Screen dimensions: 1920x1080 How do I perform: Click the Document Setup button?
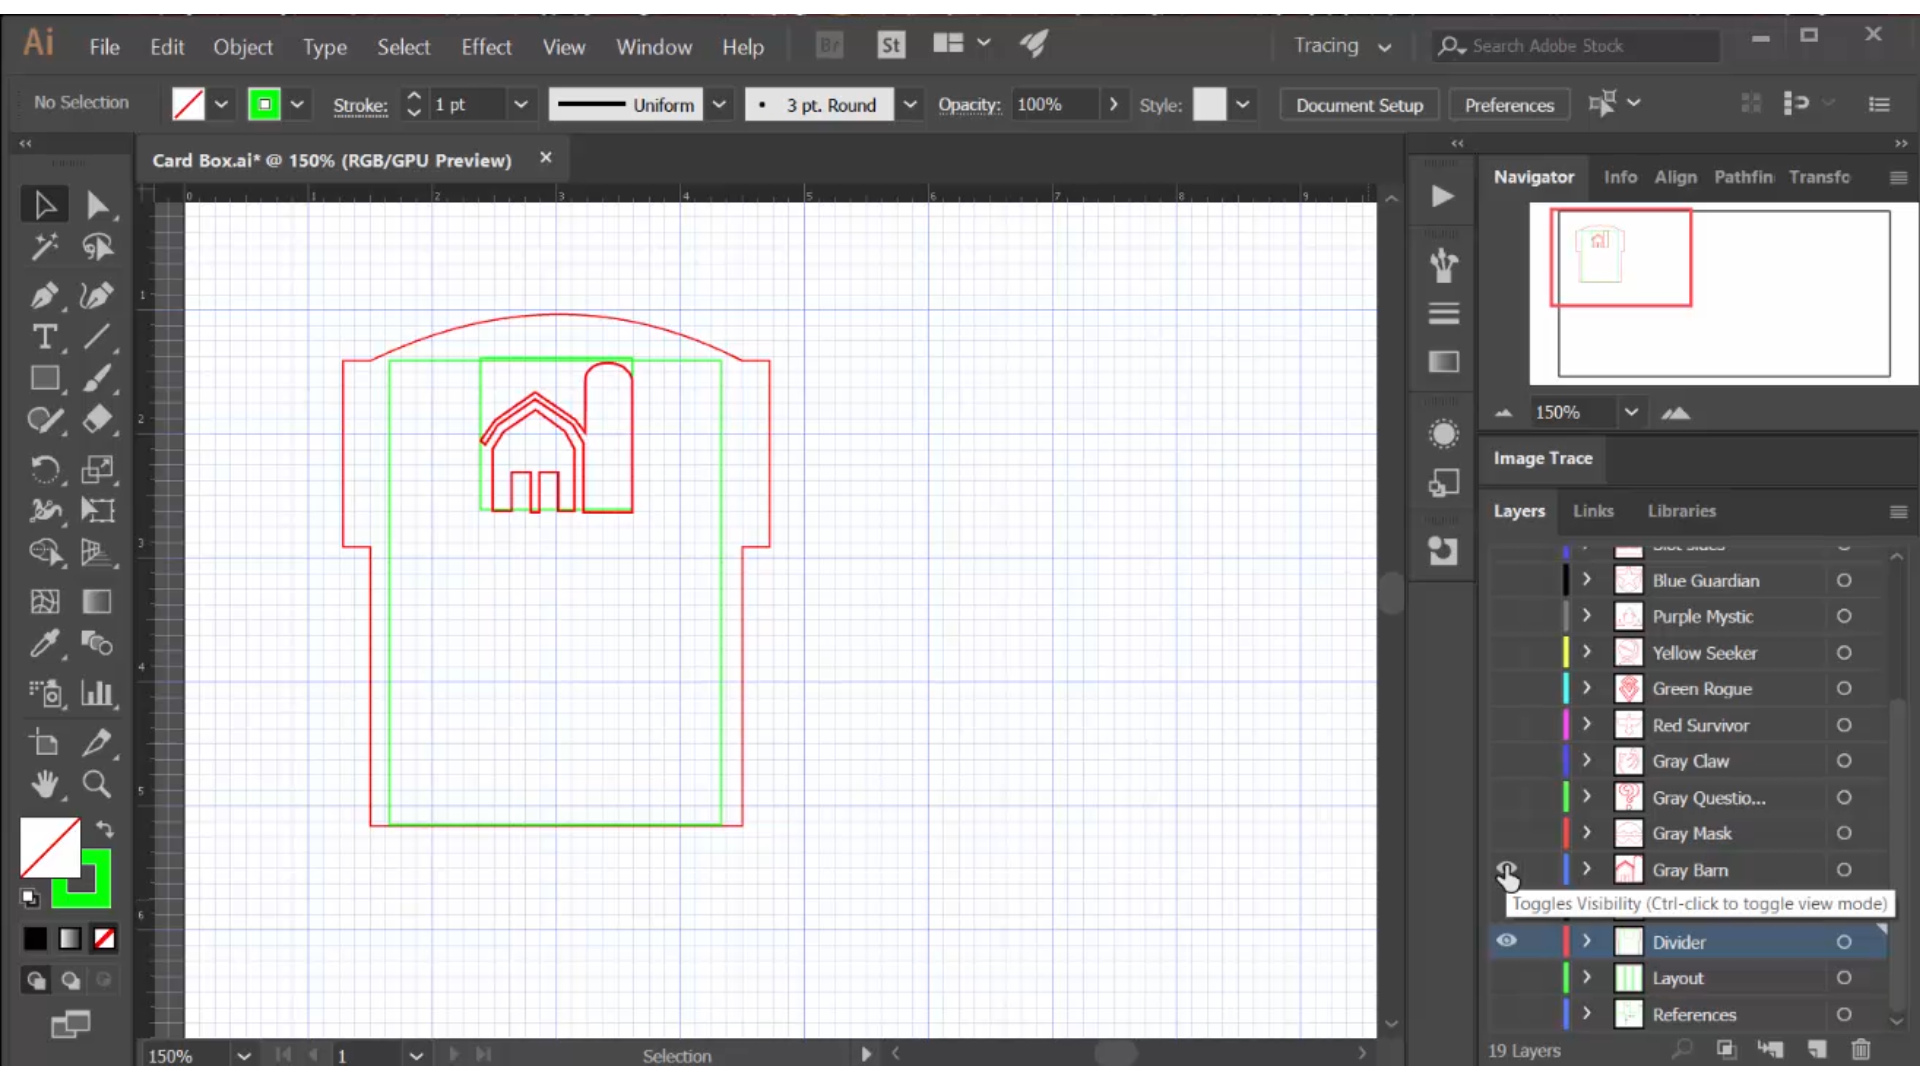point(1360,104)
